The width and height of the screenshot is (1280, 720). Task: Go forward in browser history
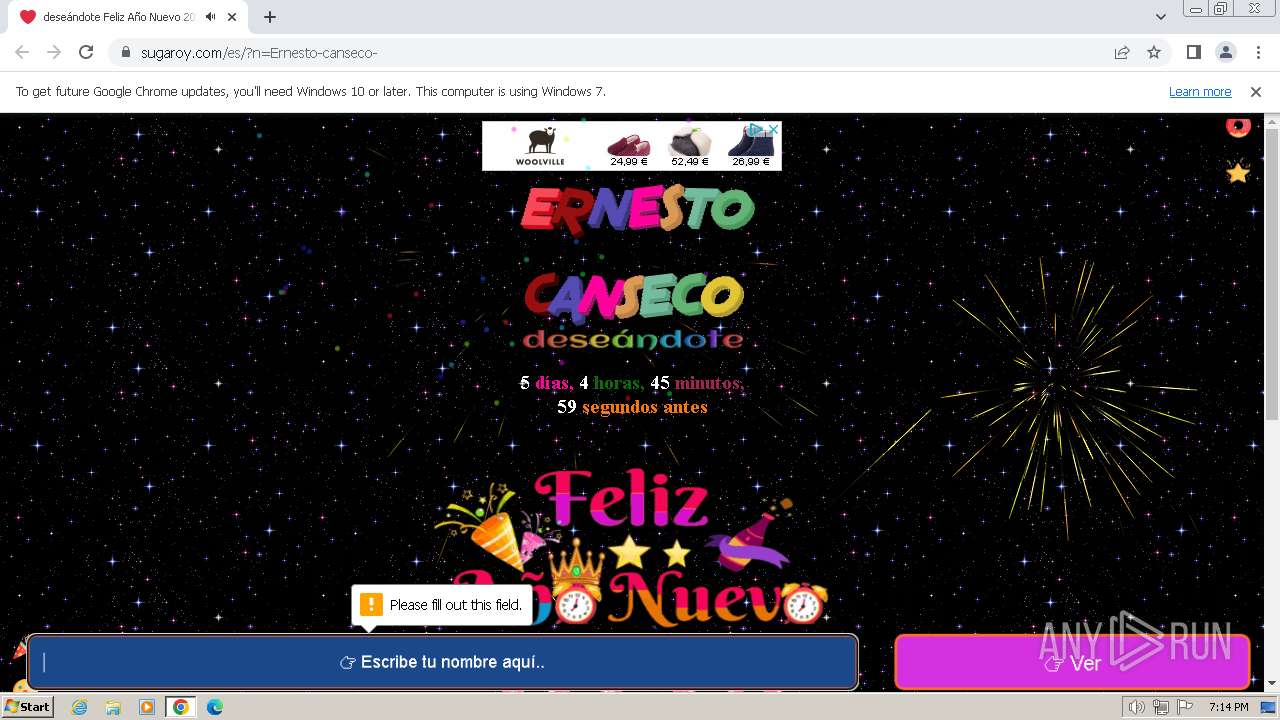pyautogui.click(x=54, y=52)
